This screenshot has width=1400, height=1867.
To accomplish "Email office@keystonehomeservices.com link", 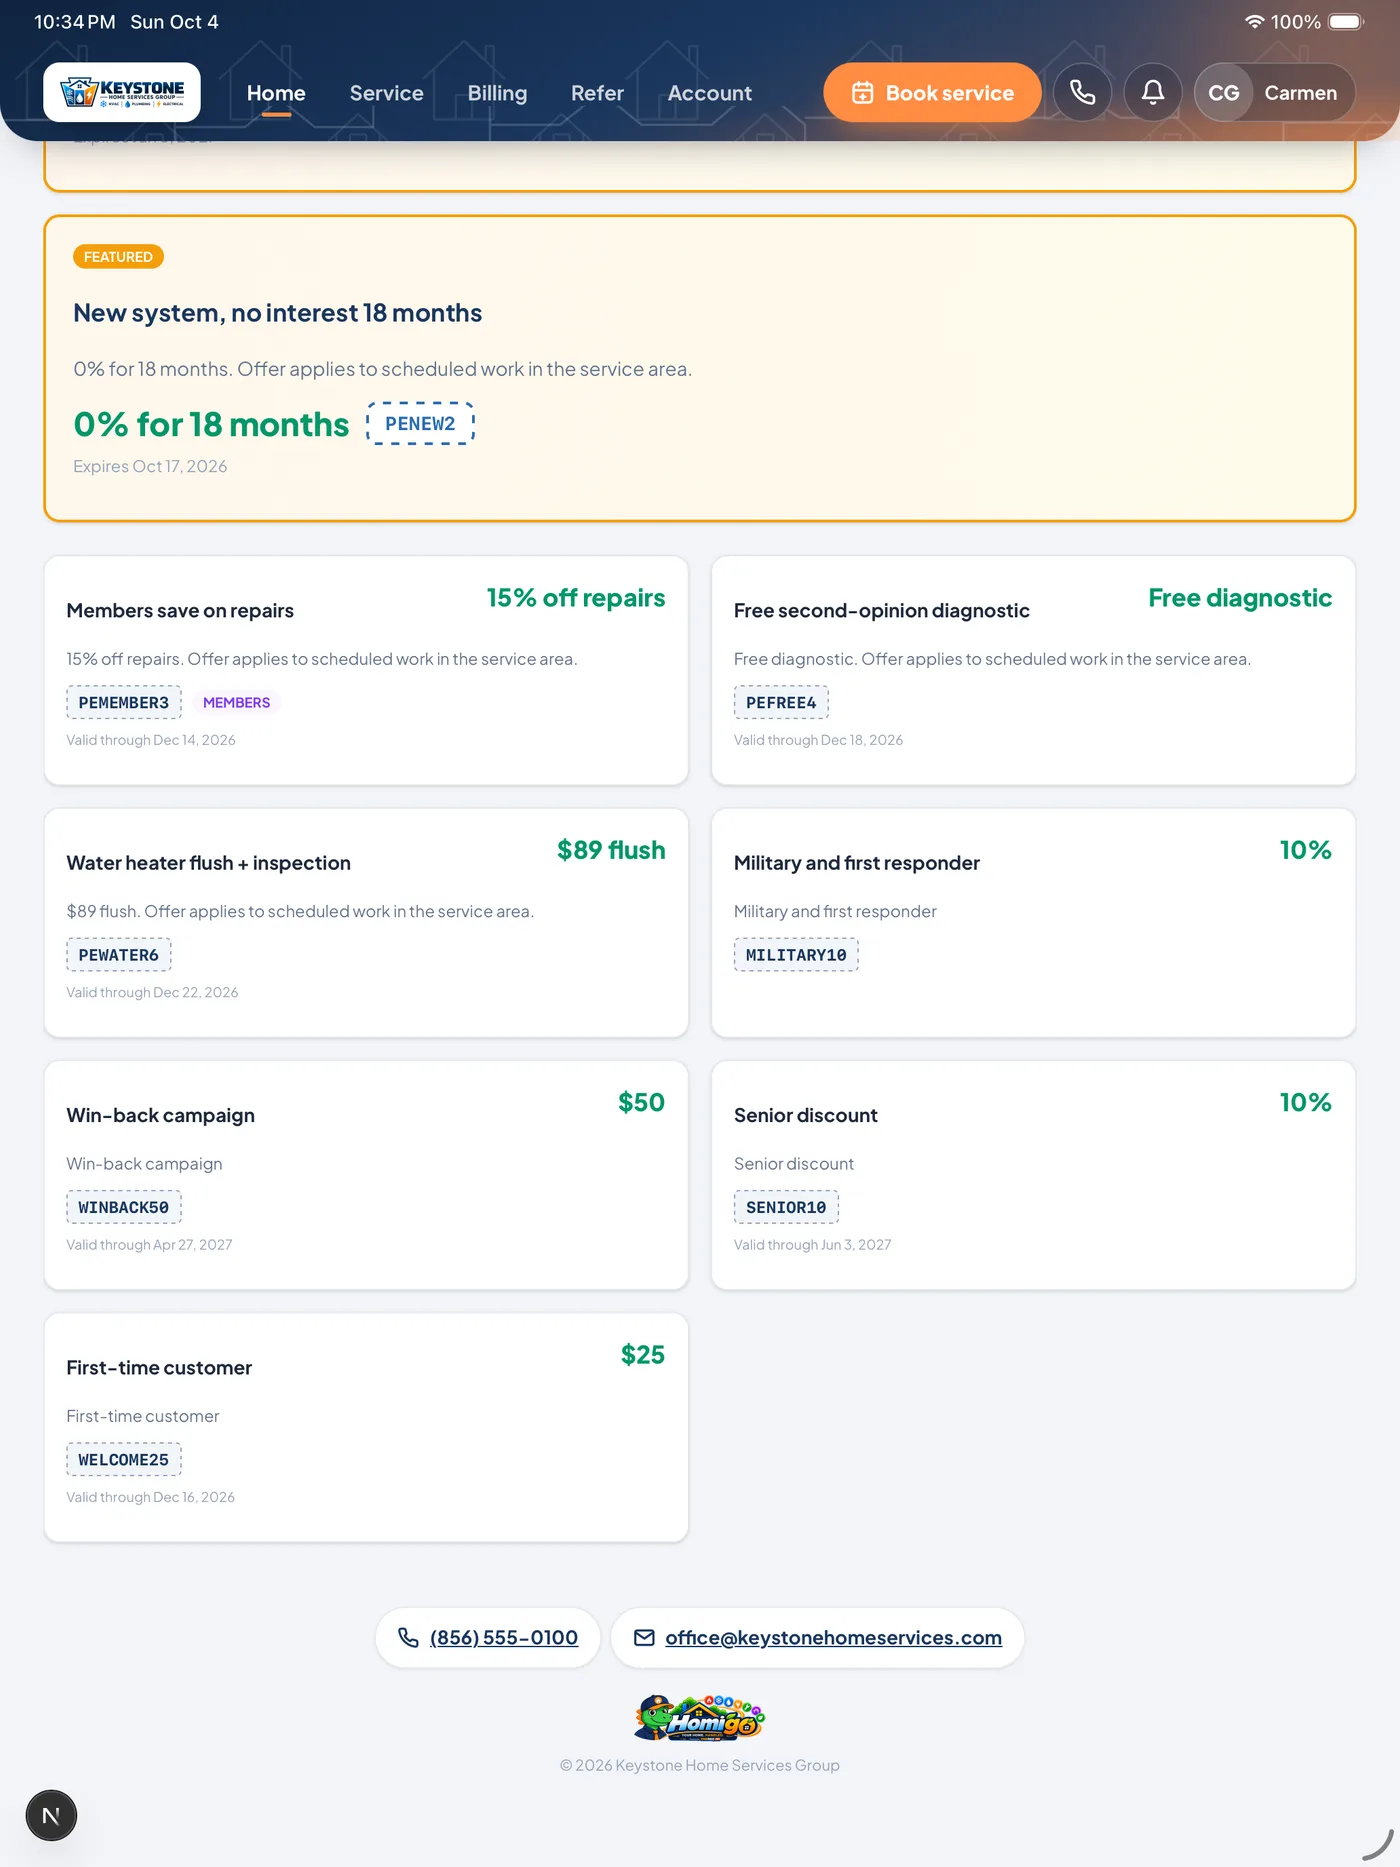I will pos(818,1637).
